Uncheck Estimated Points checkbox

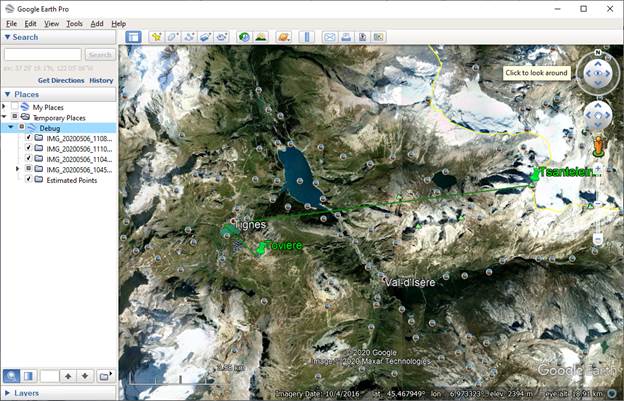28,179
